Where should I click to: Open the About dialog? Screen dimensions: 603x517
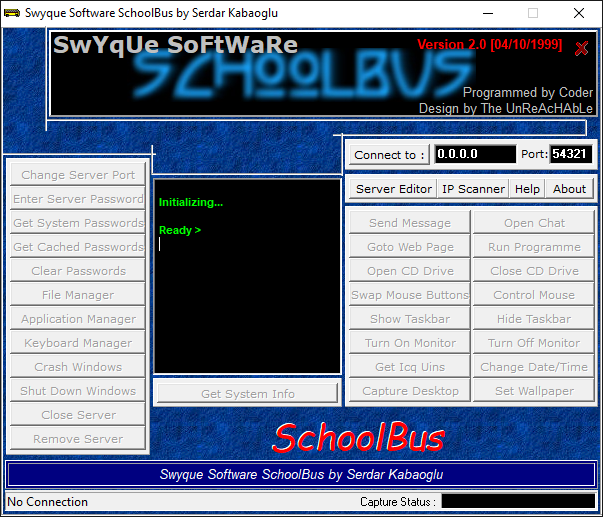click(x=569, y=189)
